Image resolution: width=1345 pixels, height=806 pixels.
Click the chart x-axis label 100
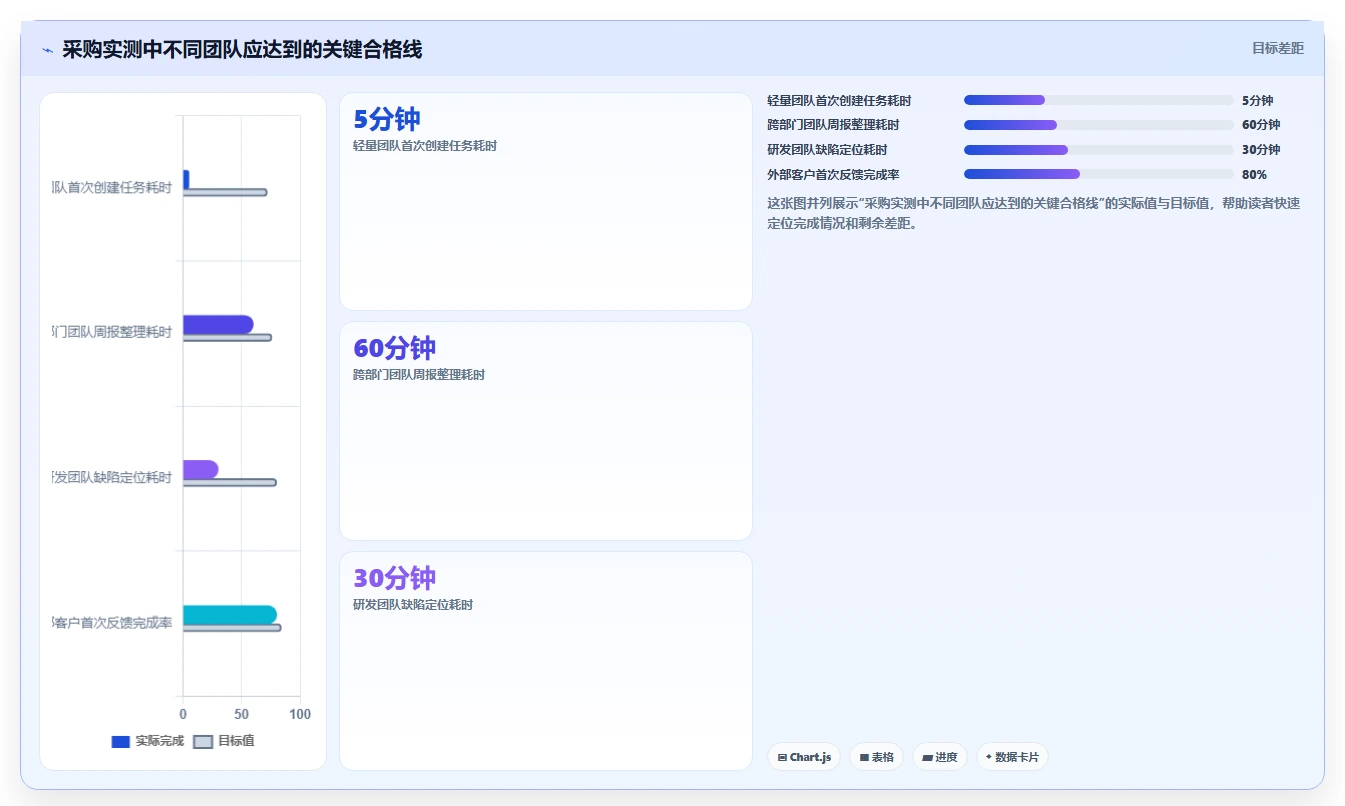point(300,714)
